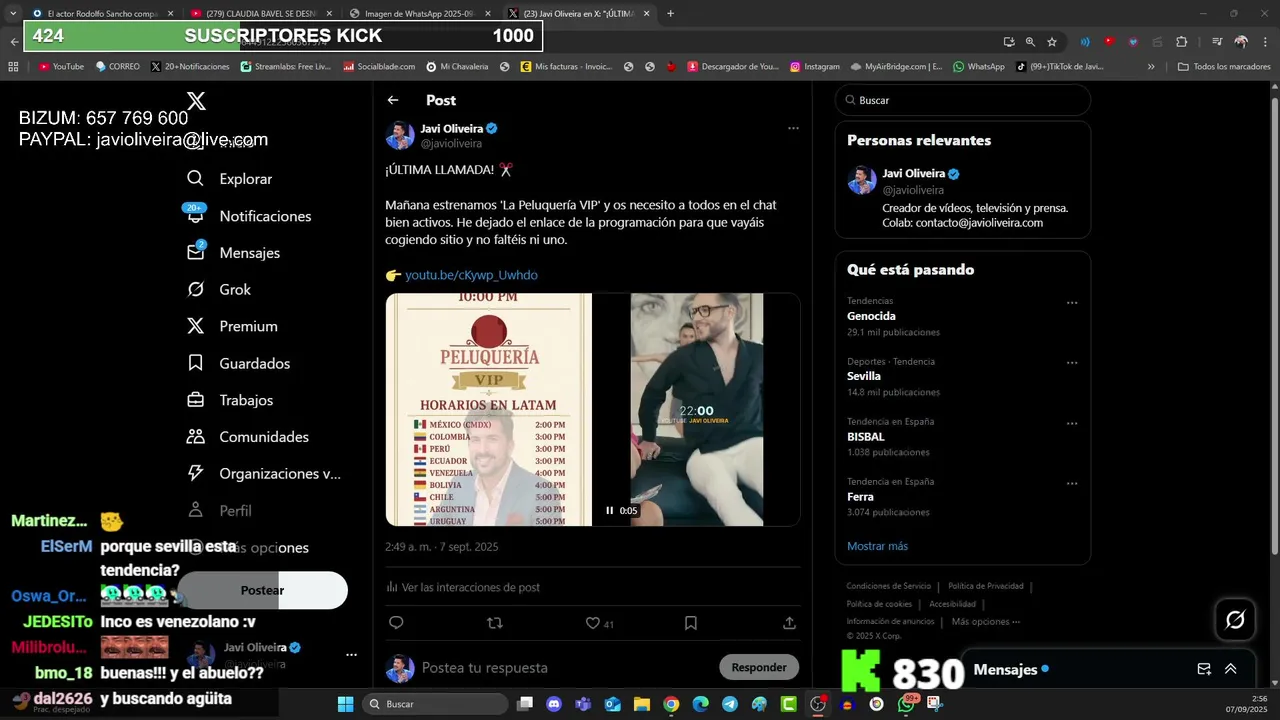Open account menu dots beside Javi Oliveira
1280x720 pixels.
tap(351, 655)
